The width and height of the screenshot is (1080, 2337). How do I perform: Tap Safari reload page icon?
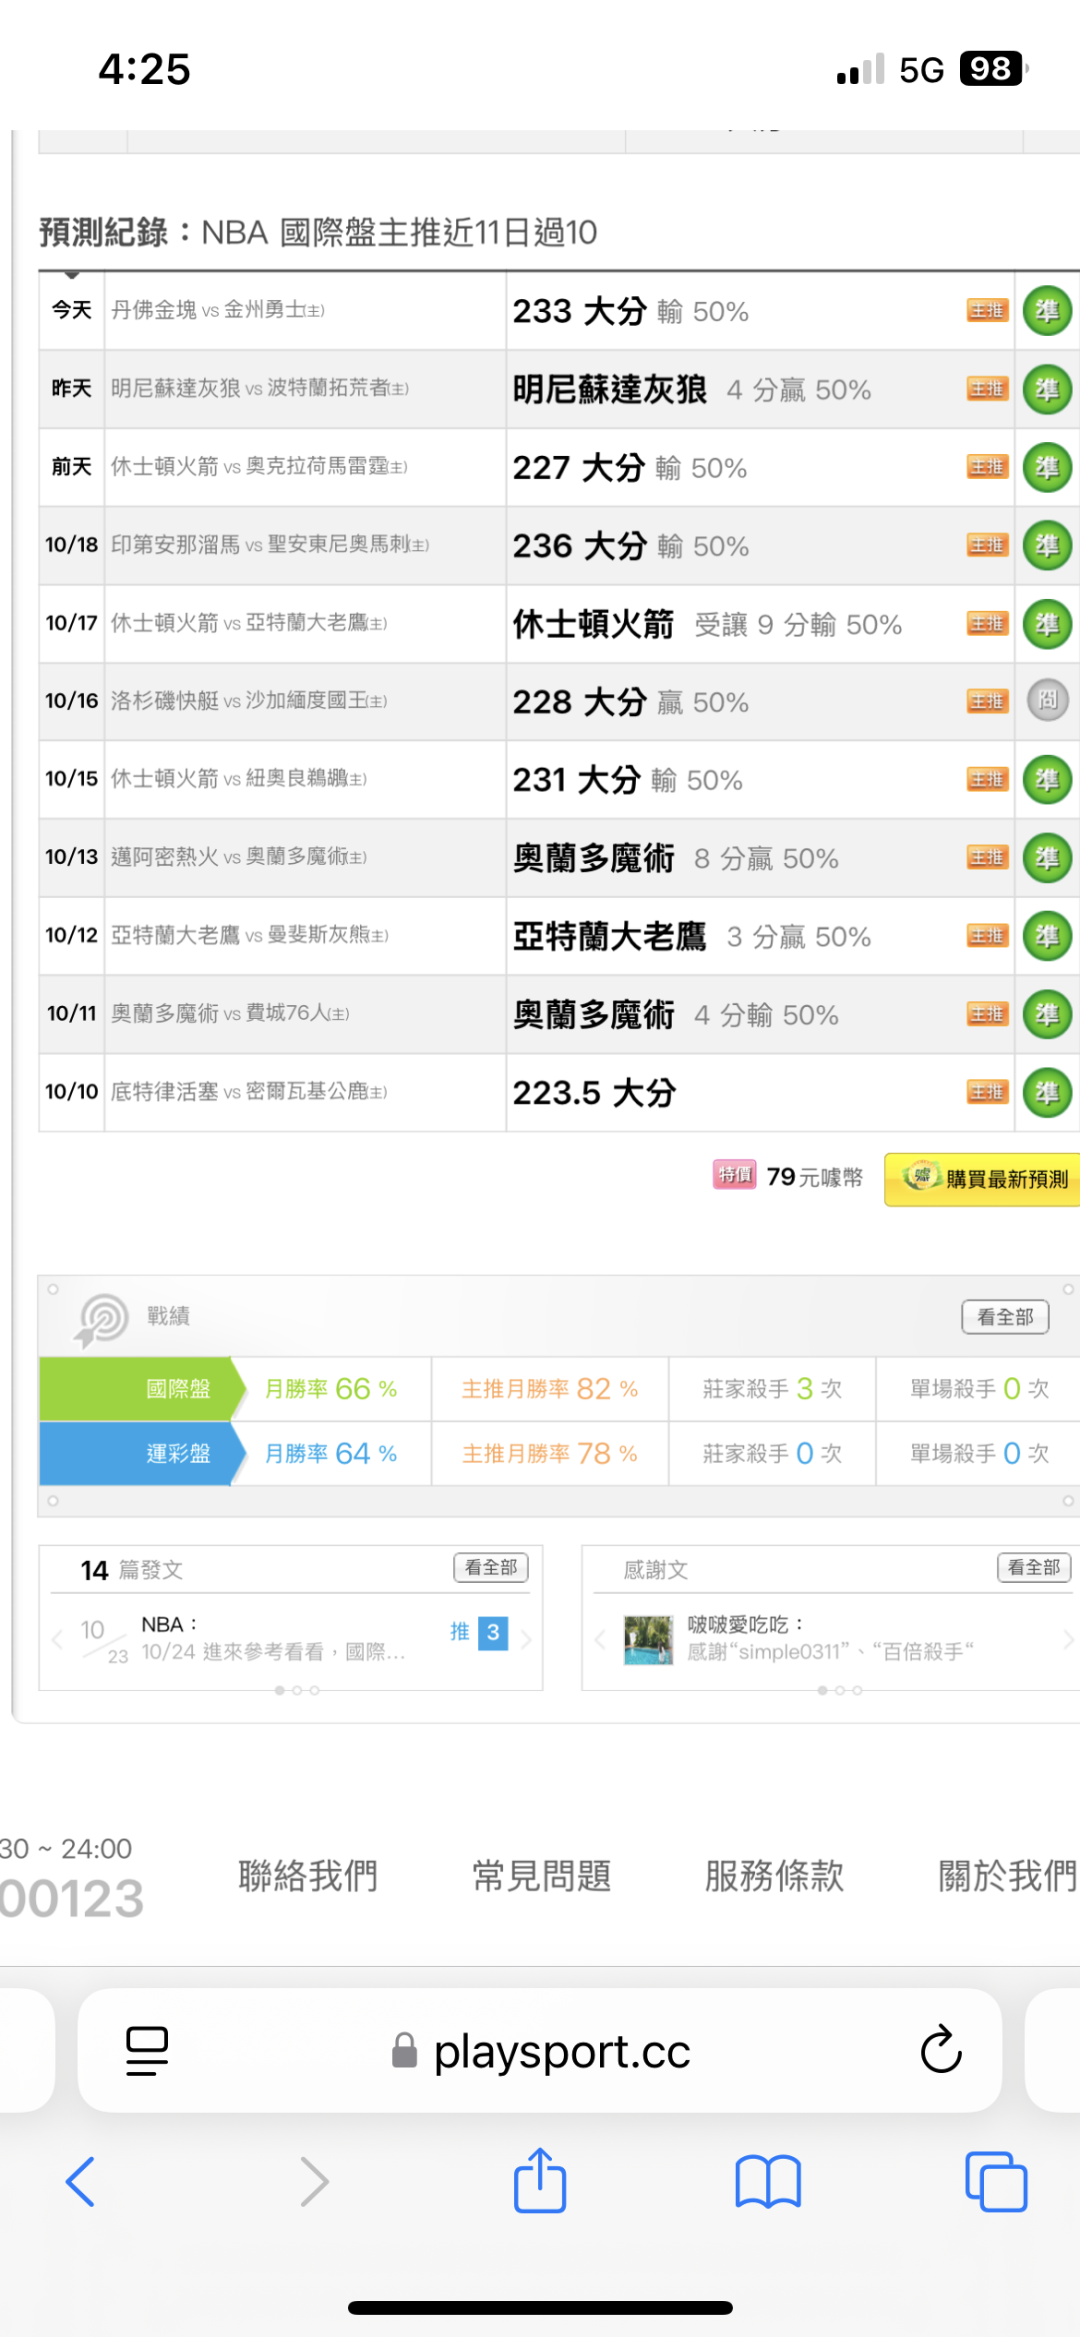(x=940, y=2049)
